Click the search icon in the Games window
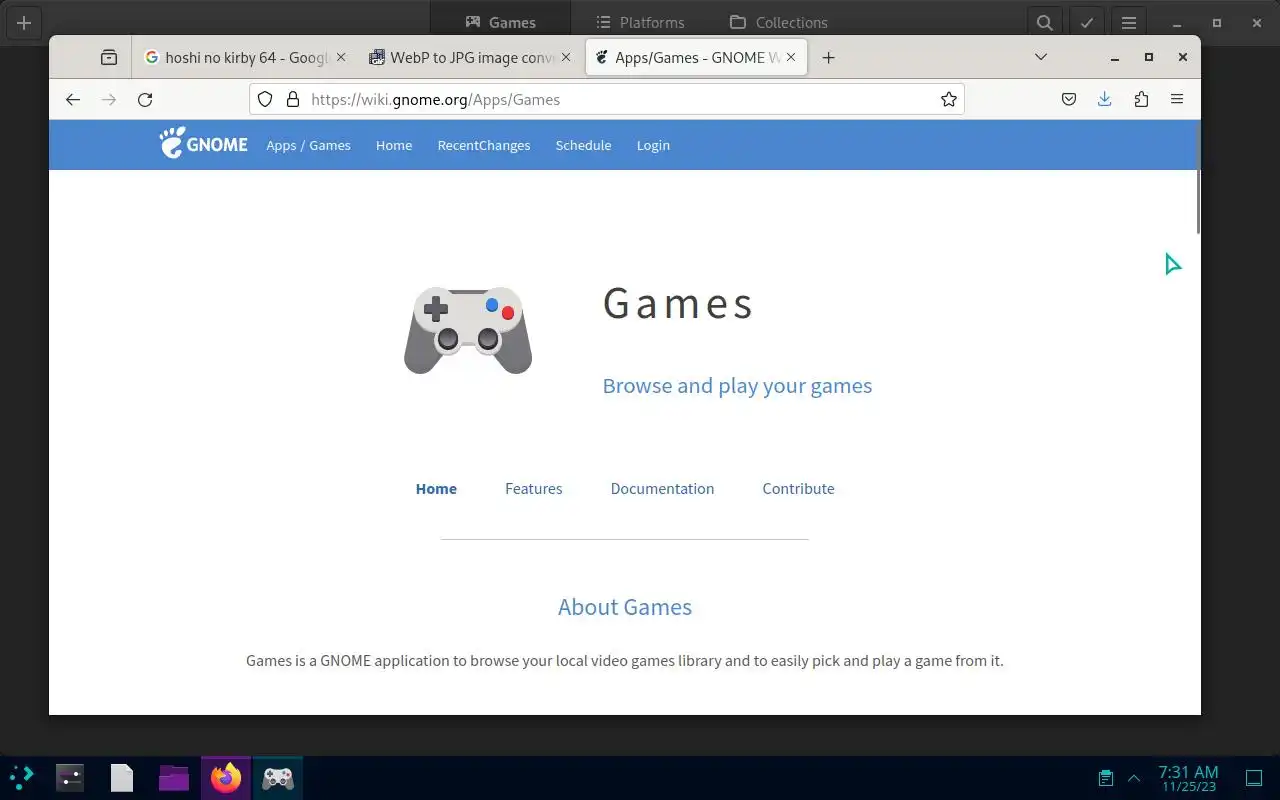1280x800 pixels. 1044,22
